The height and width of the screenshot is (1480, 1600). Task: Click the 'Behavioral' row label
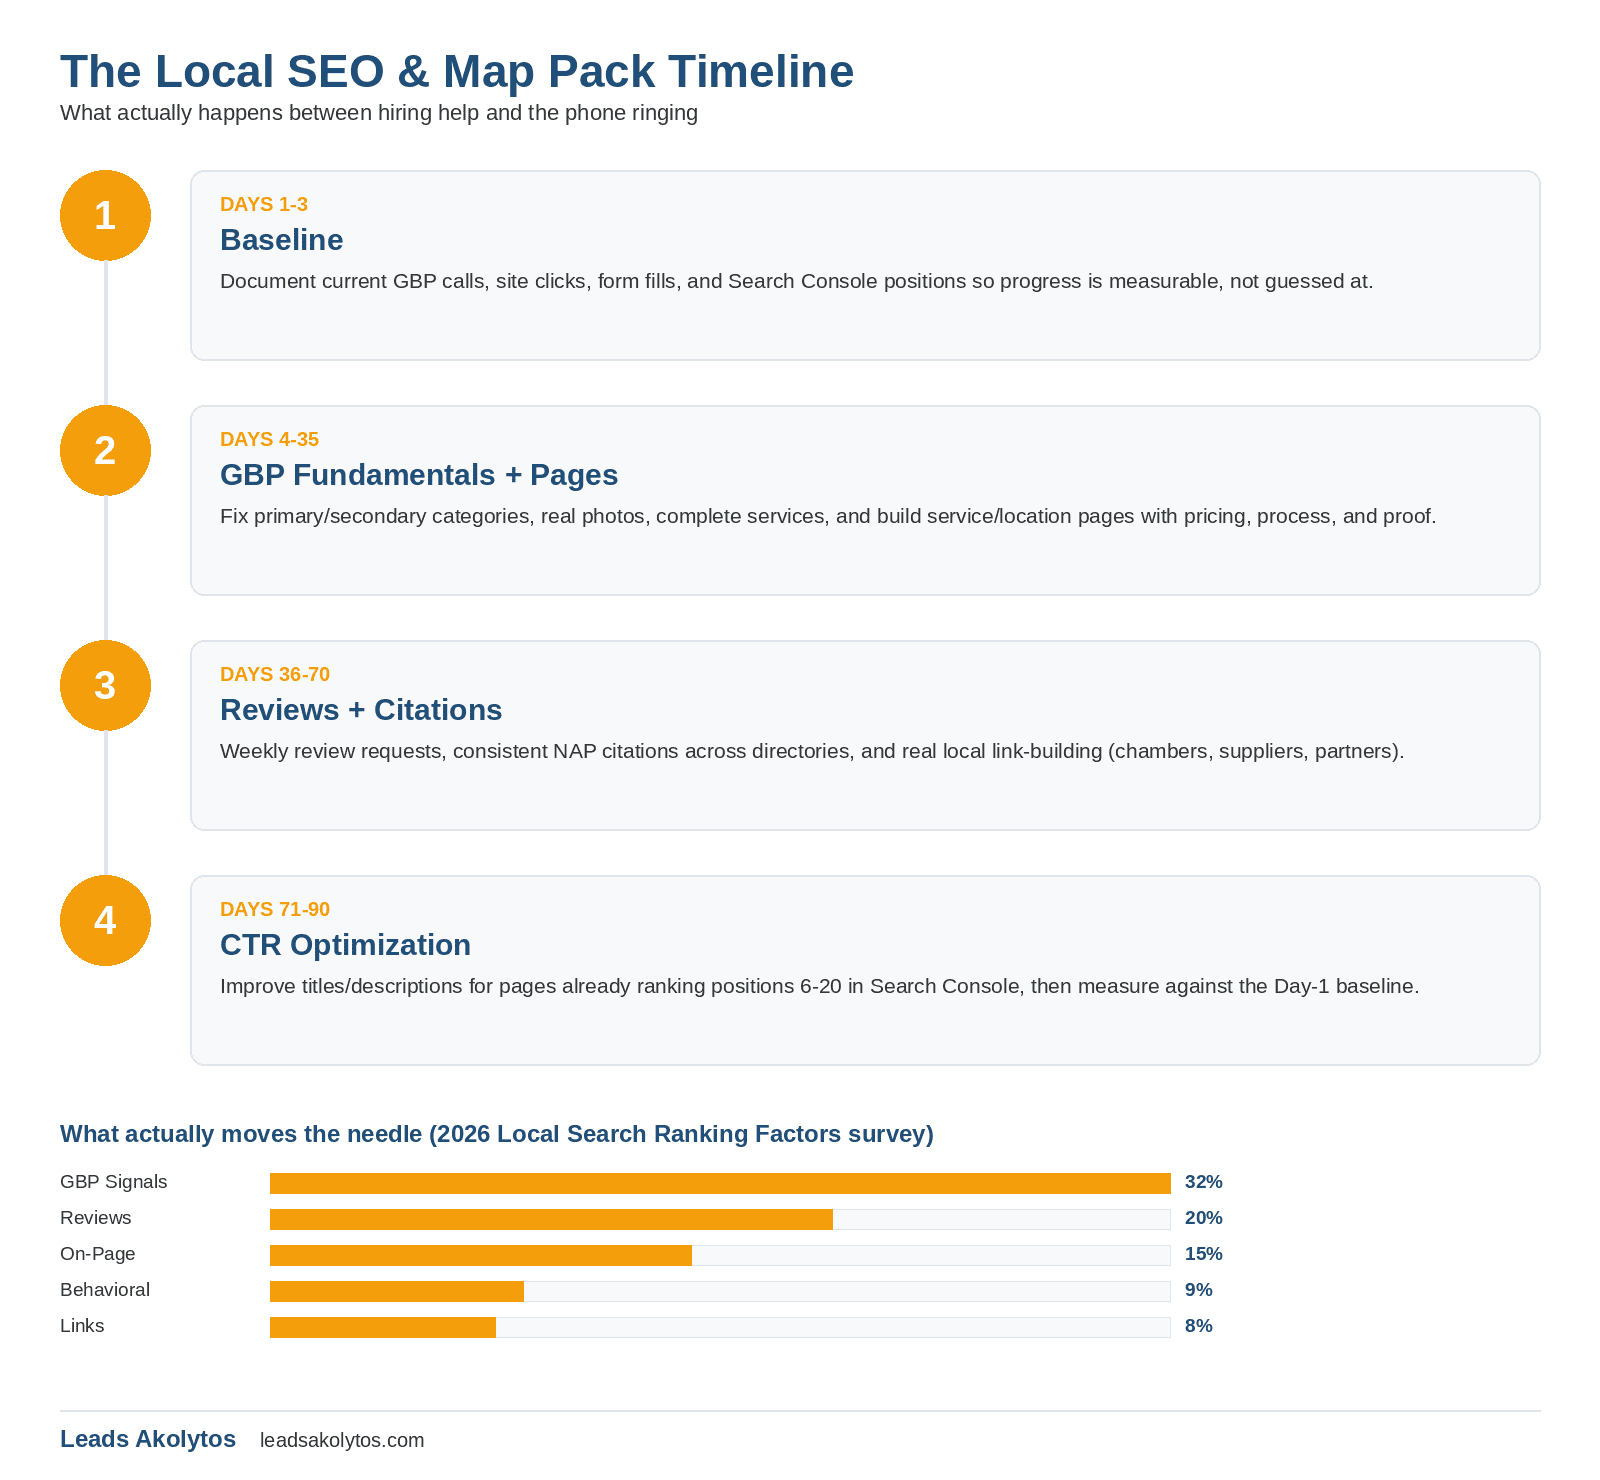point(105,1290)
